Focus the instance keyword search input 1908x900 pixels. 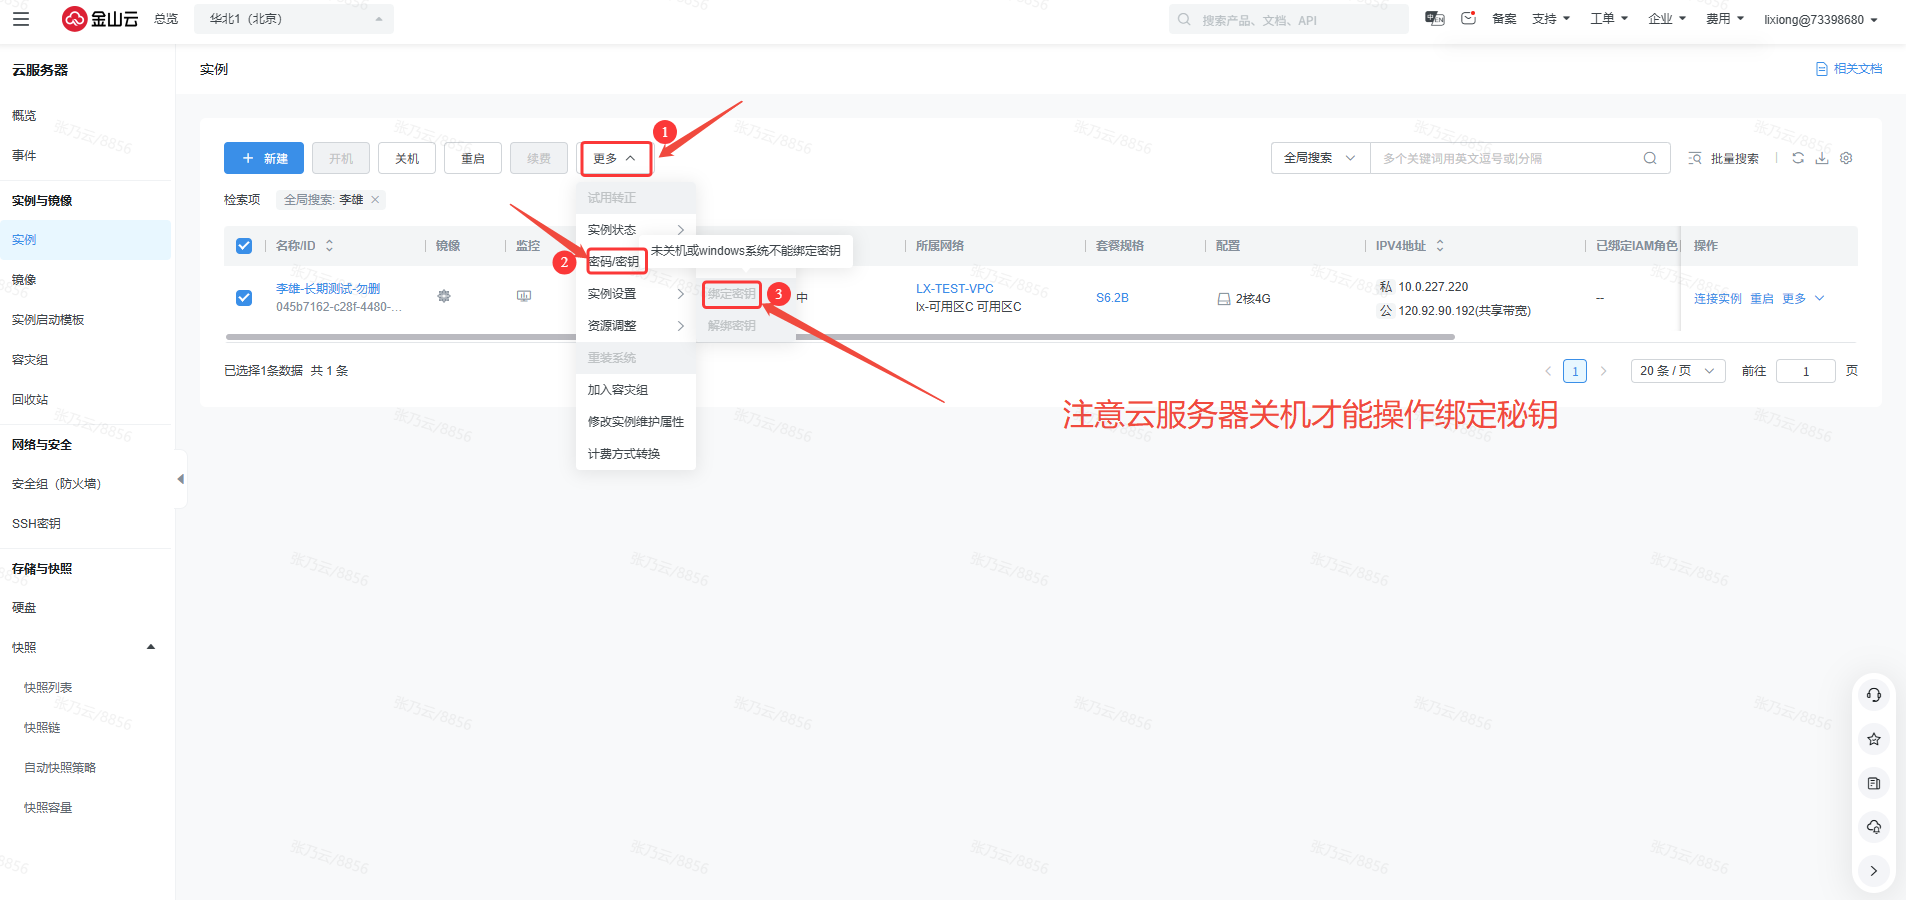1508,158
